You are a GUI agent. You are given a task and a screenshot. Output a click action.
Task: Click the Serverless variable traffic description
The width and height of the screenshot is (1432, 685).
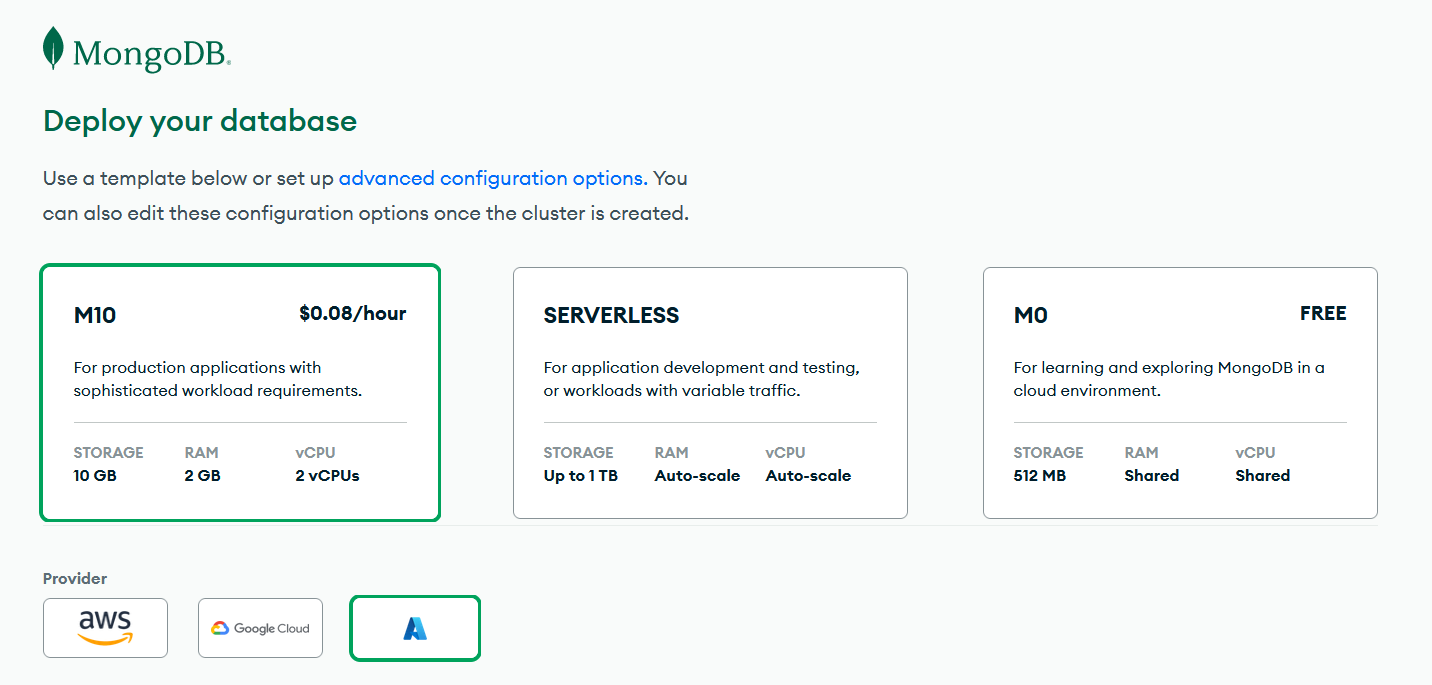(702, 379)
